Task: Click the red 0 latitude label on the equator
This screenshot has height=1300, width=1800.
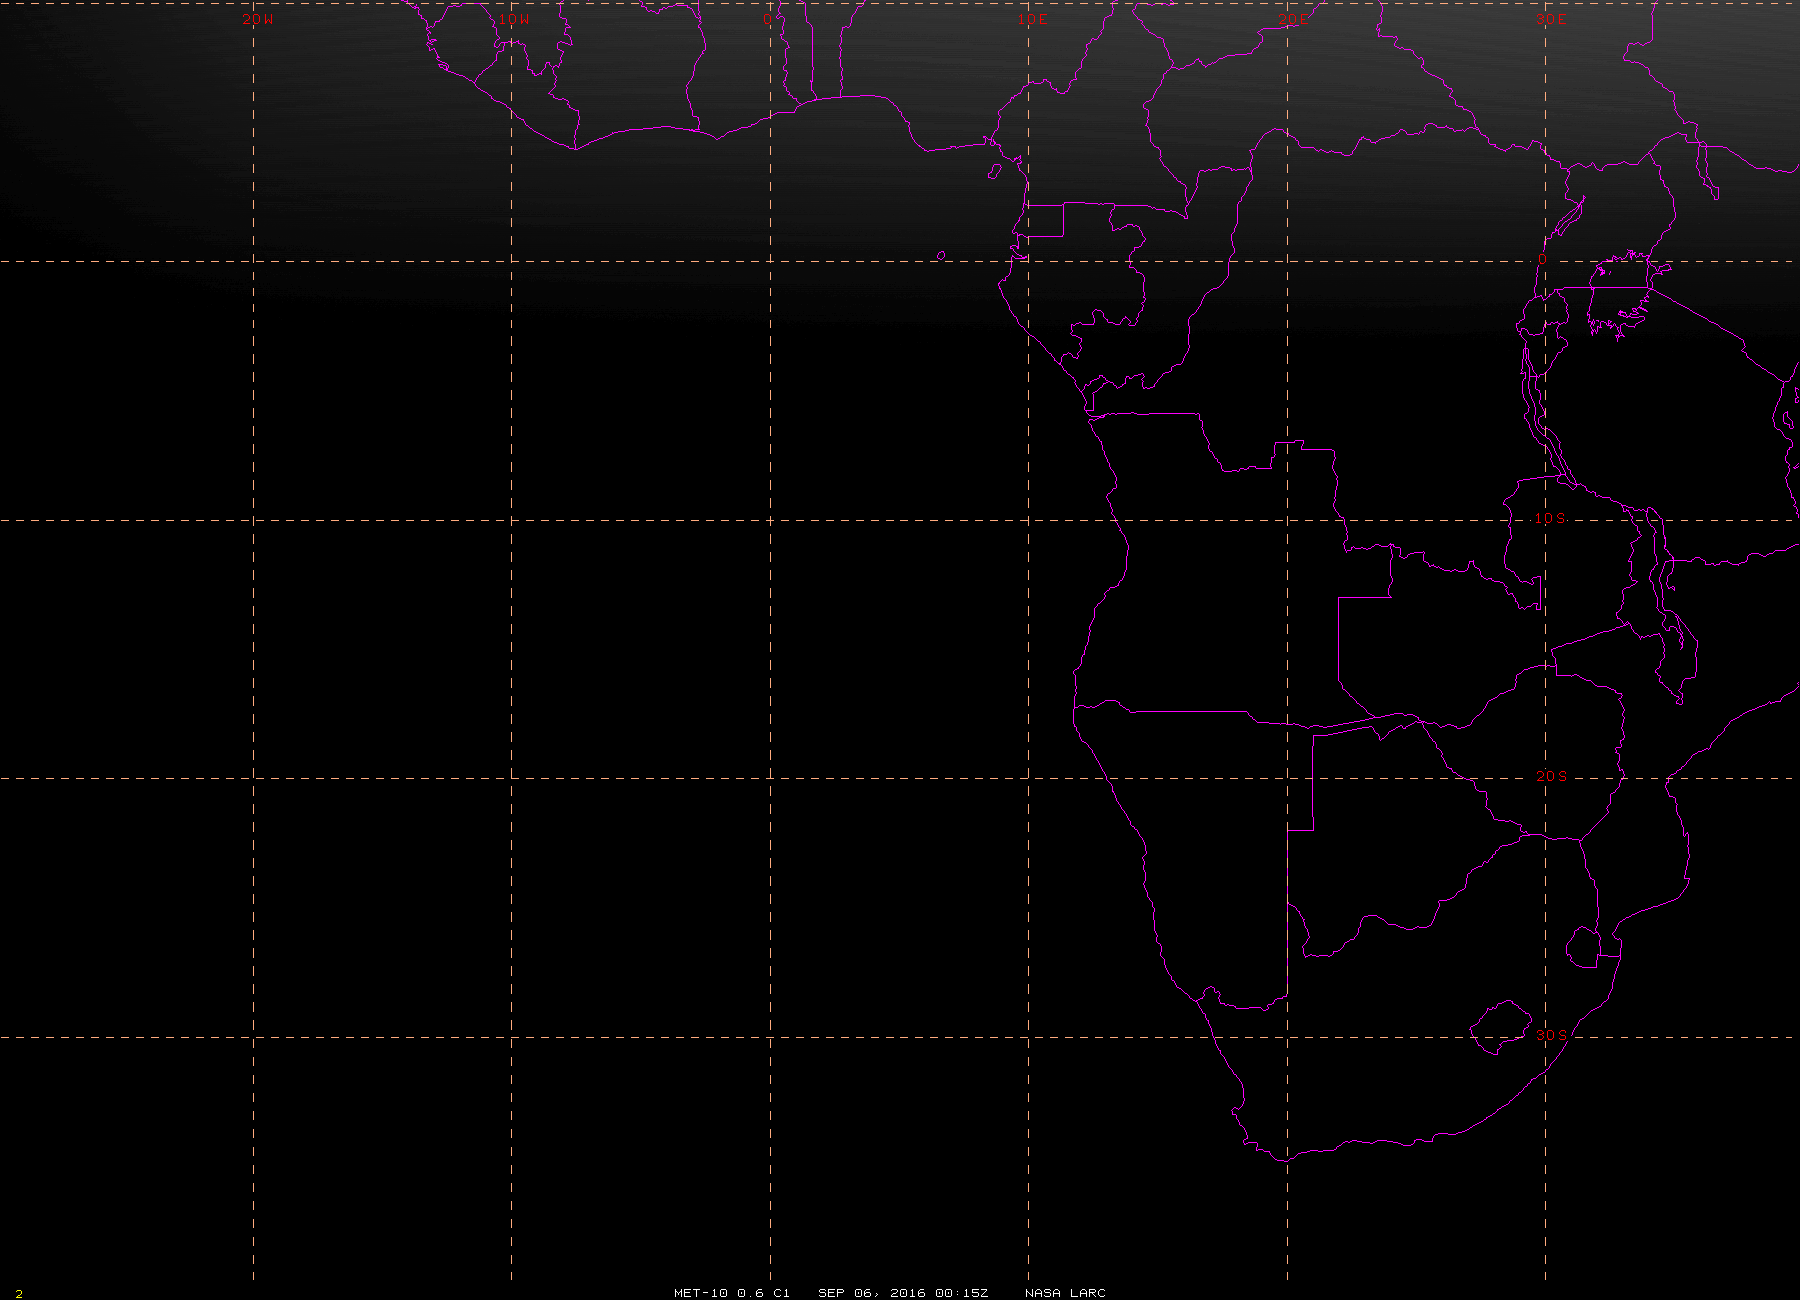Action: [1541, 260]
